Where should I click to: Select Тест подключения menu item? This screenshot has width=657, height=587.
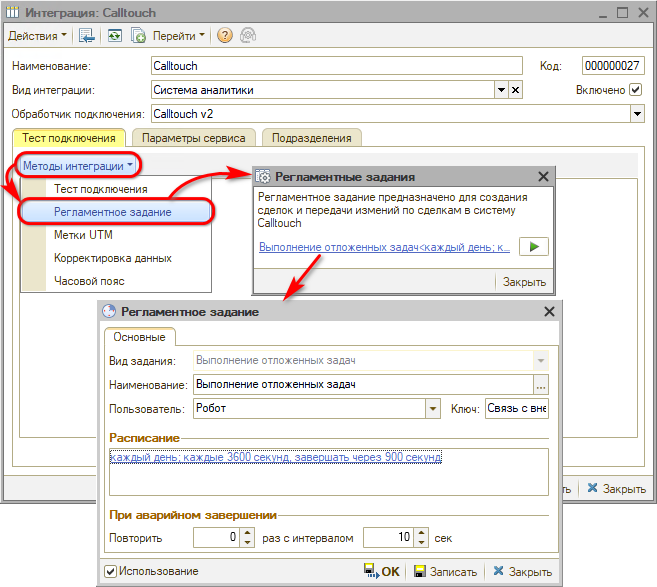point(101,189)
